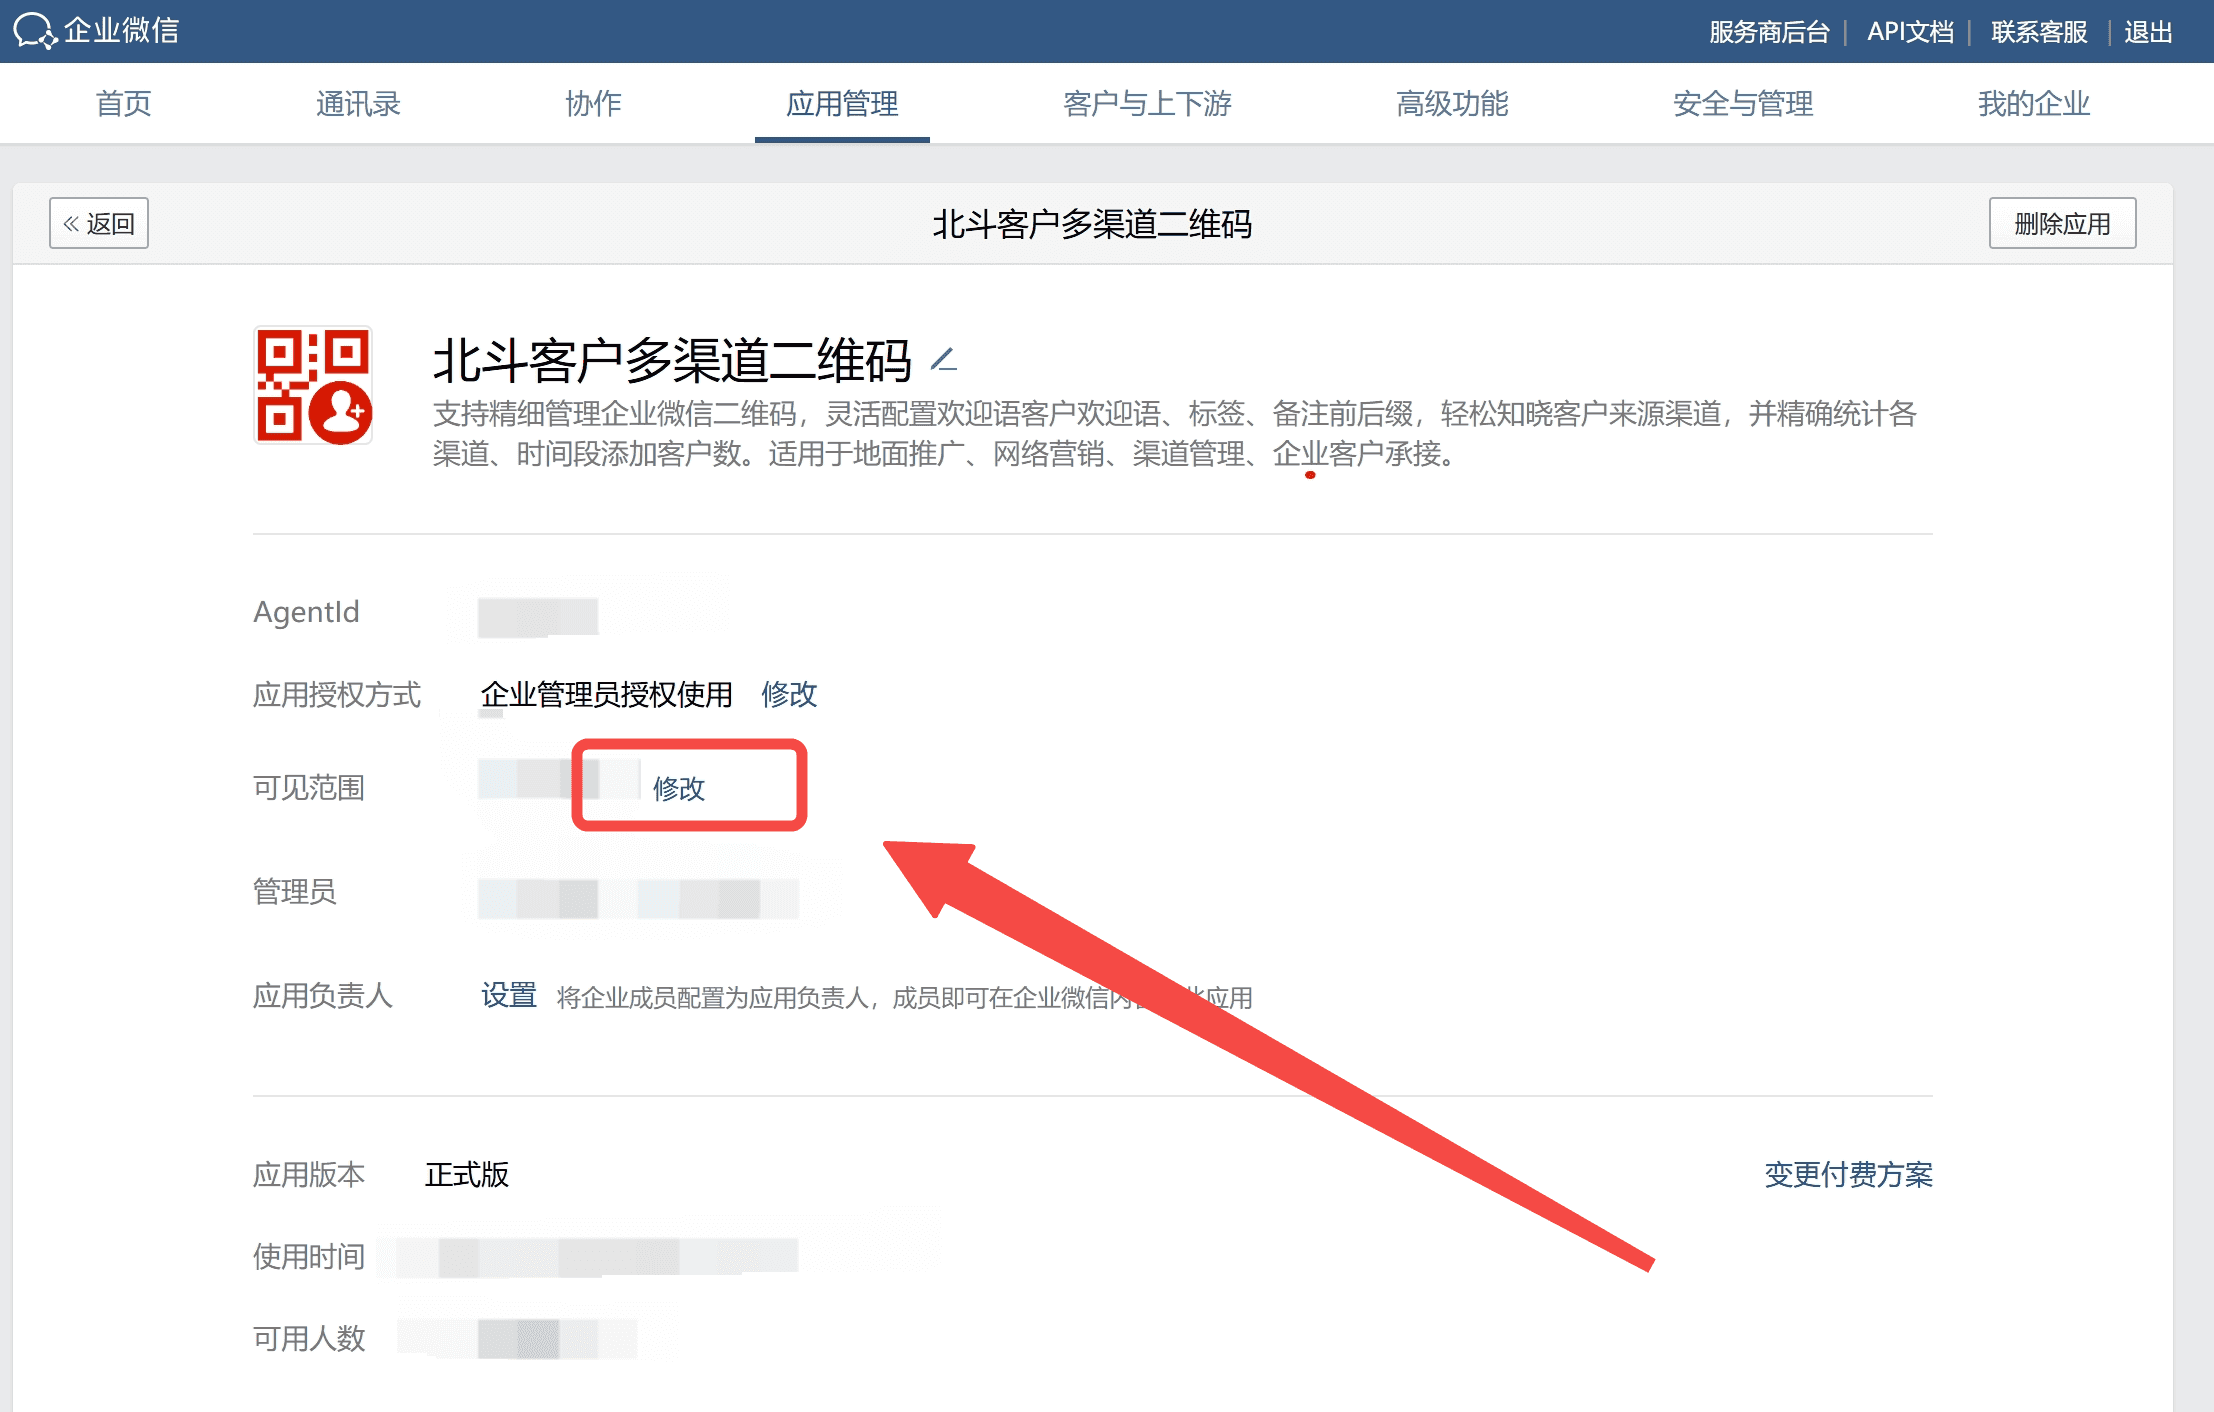Click the 删除应用 button
The image size is (2214, 1412).
pos(2062,223)
